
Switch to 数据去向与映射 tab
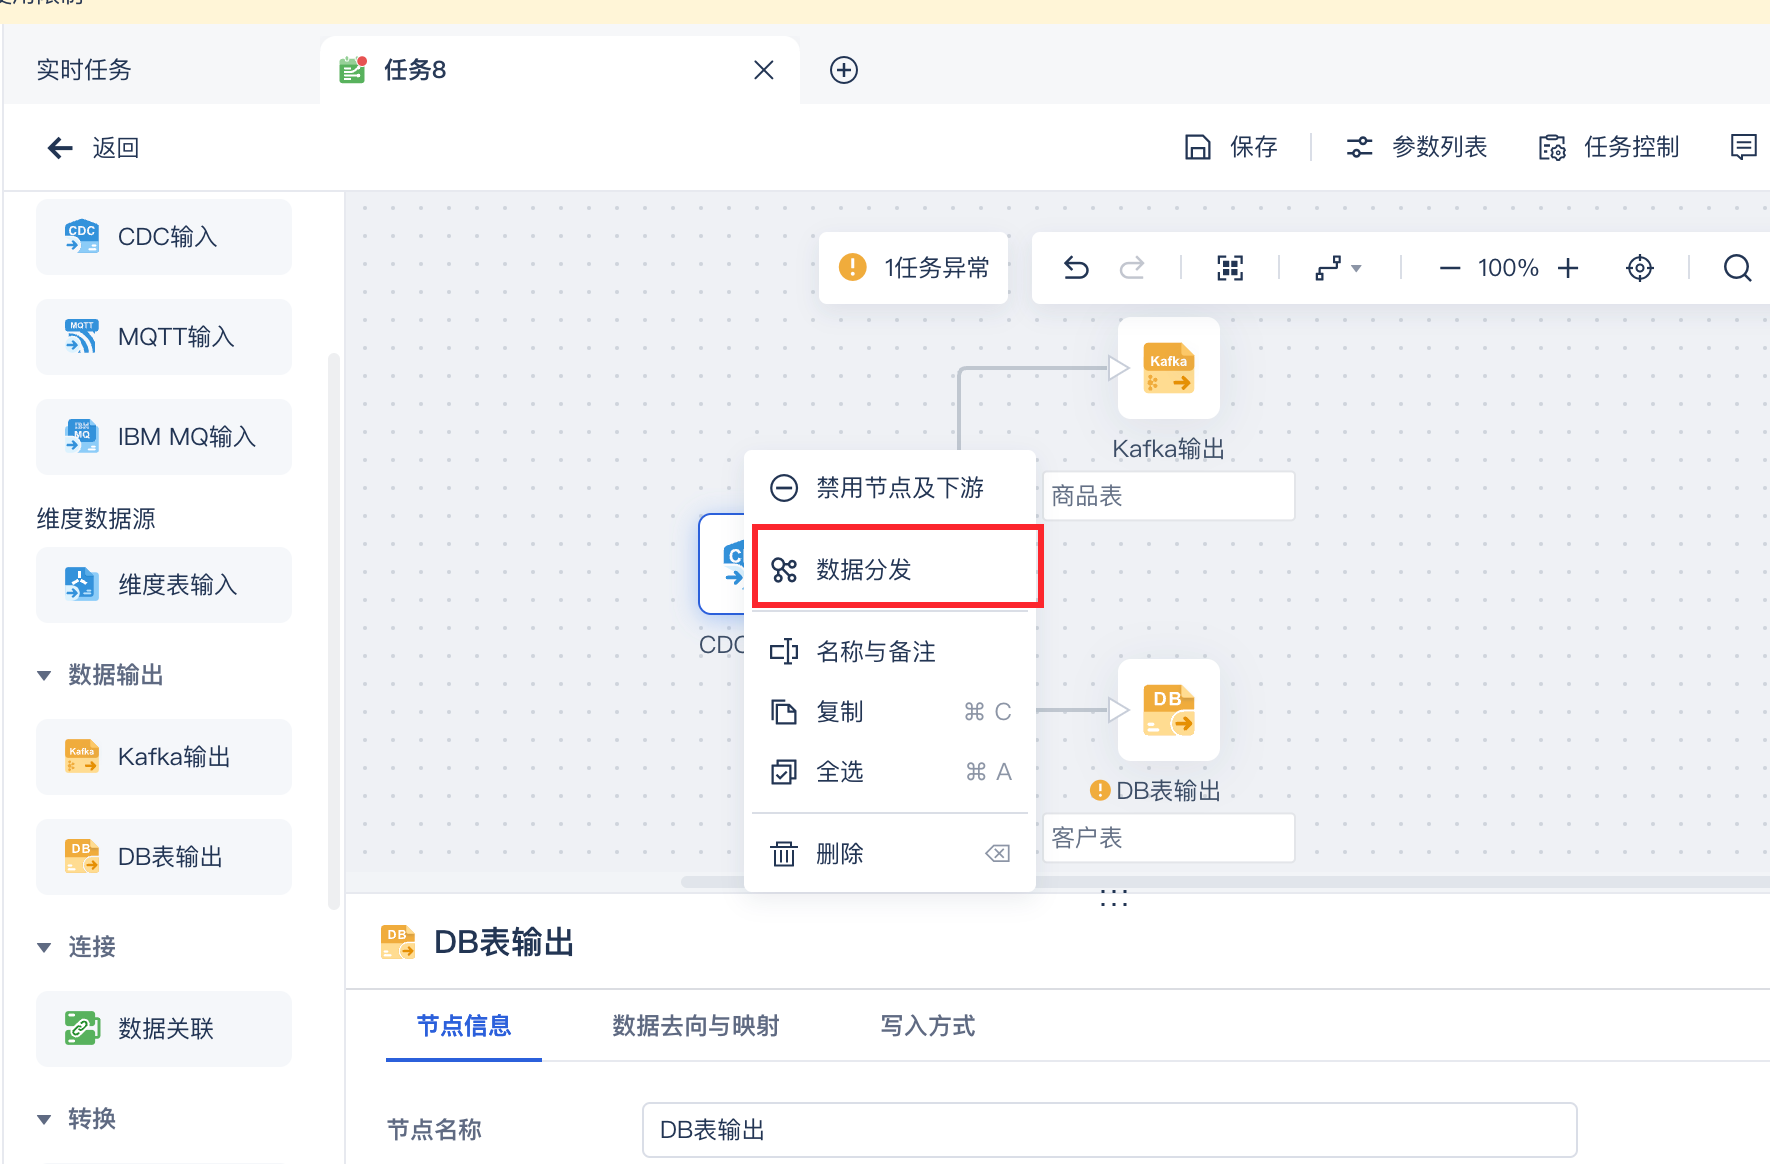pyautogui.click(x=695, y=1026)
